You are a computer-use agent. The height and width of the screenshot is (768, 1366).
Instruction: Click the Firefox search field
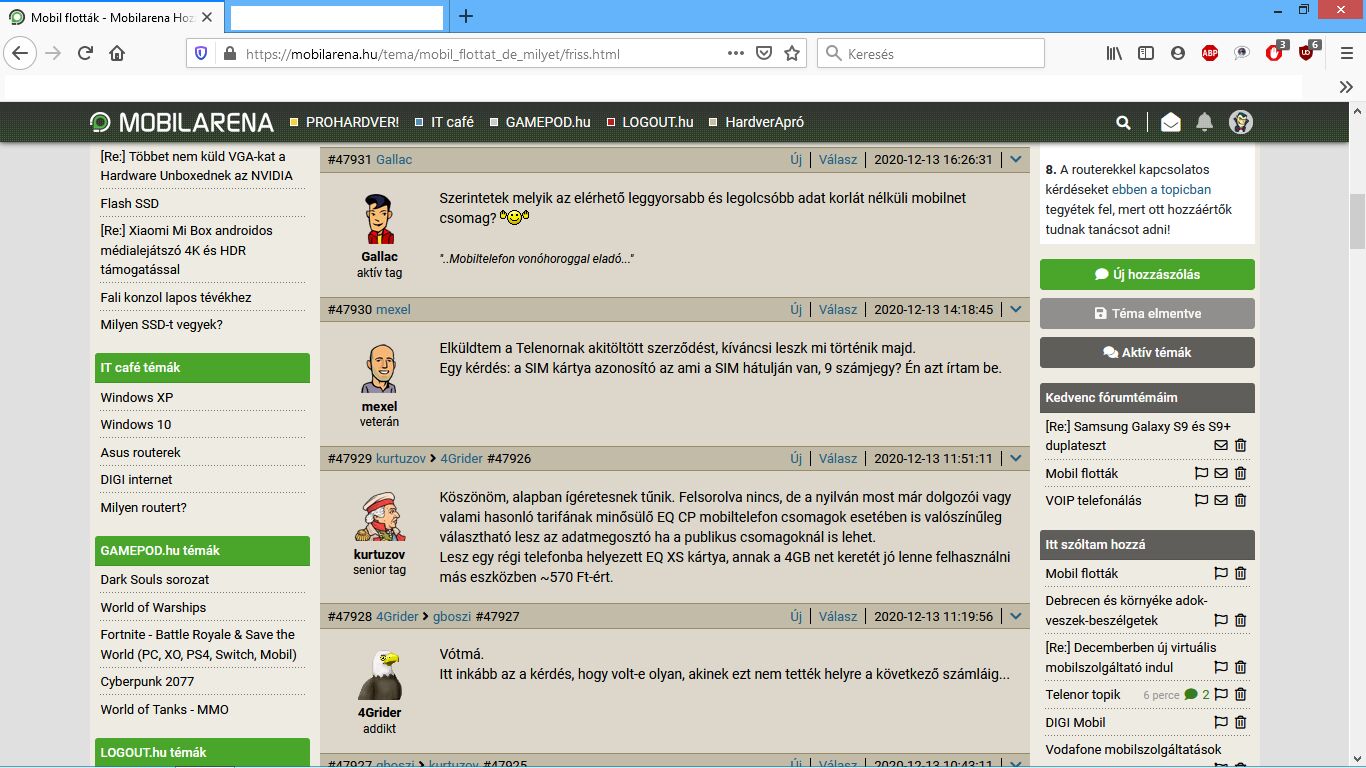pyautogui.click(x=931, y=54)
